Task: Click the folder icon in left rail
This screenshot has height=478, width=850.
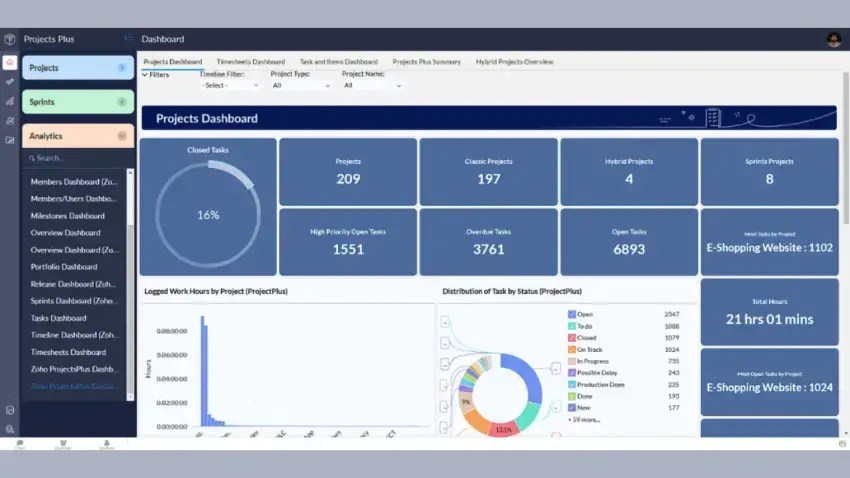Action: [x=10, y=140]
